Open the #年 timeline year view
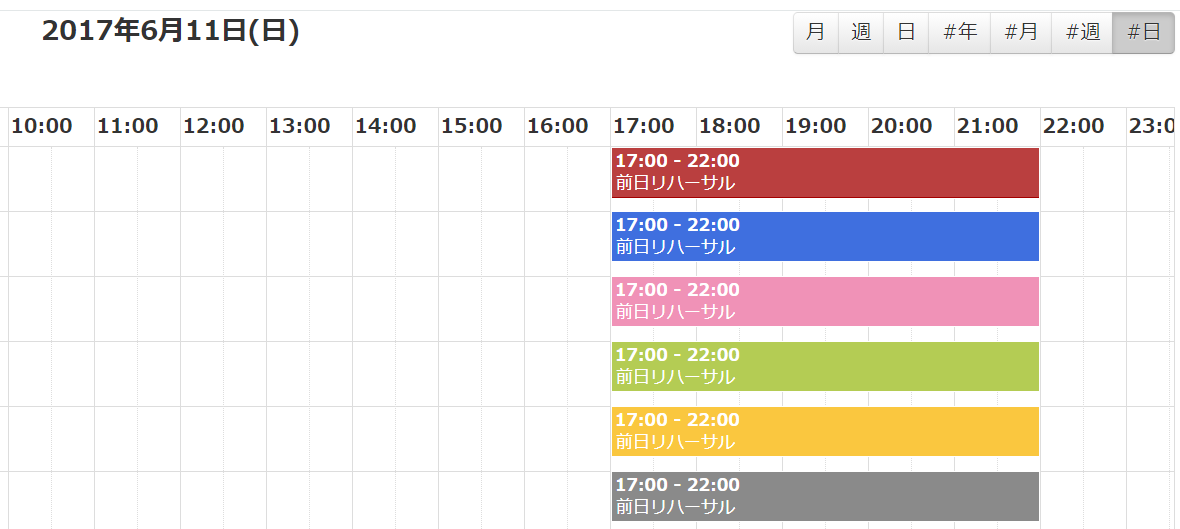 coord(959,32)
